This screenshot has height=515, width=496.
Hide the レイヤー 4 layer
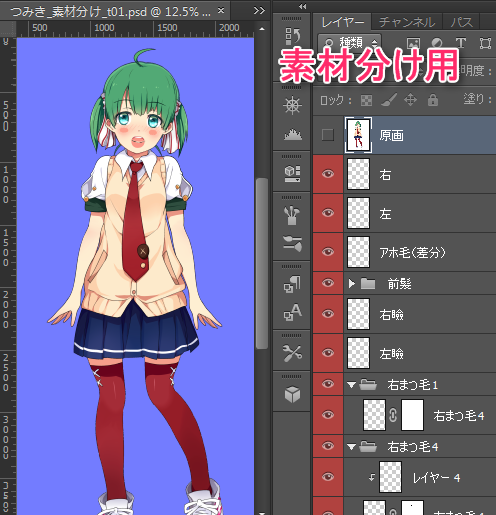pyautogui.click(x=328, y=477)
